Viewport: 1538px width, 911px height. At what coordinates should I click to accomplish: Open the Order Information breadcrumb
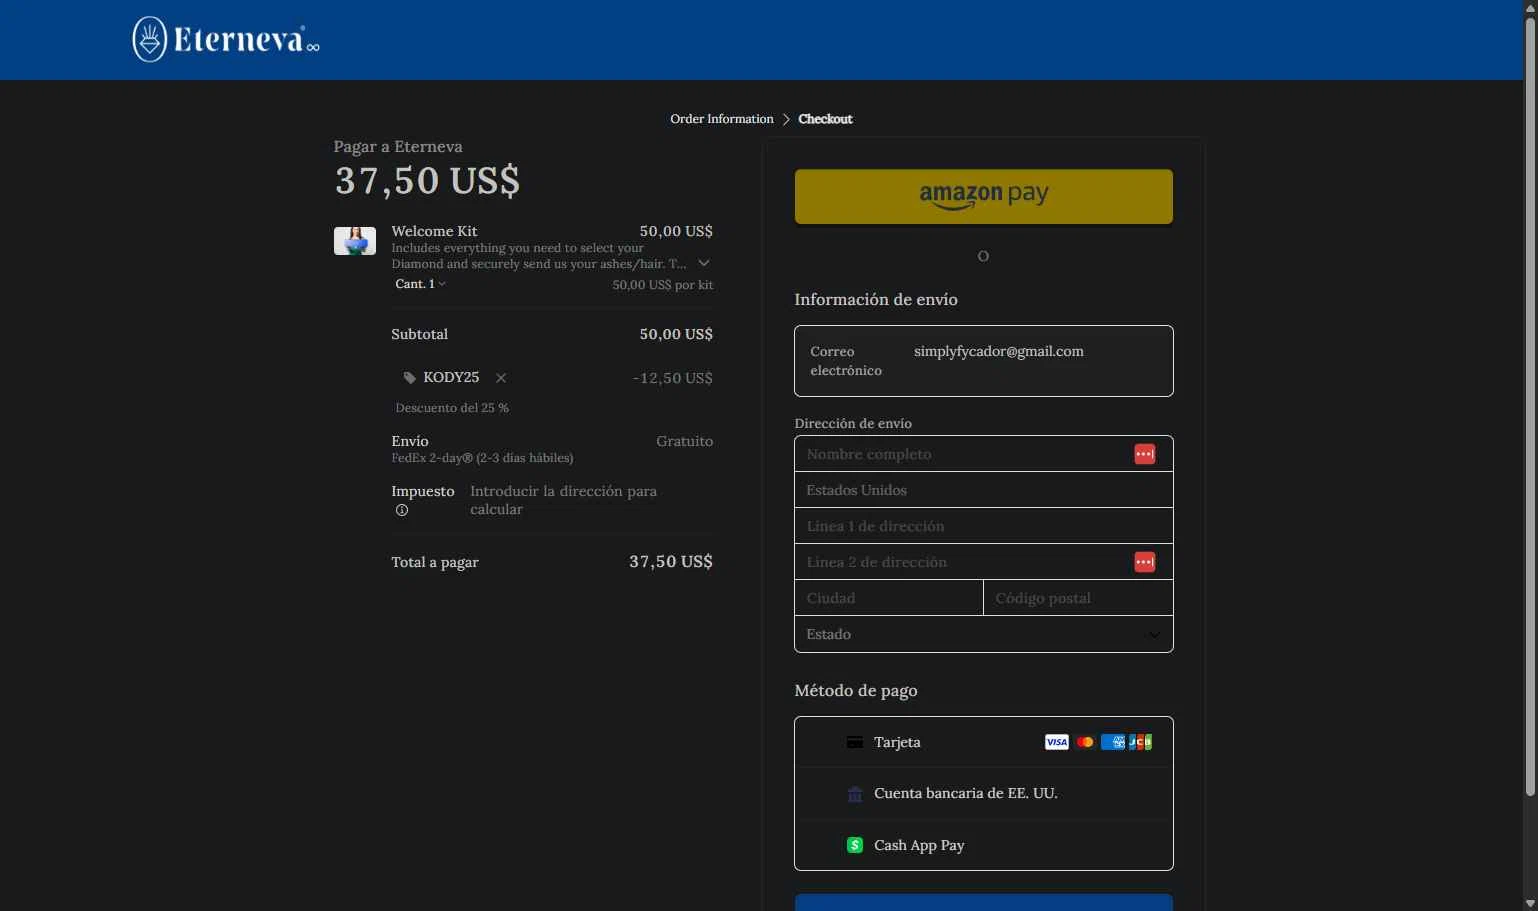[722, 119]
